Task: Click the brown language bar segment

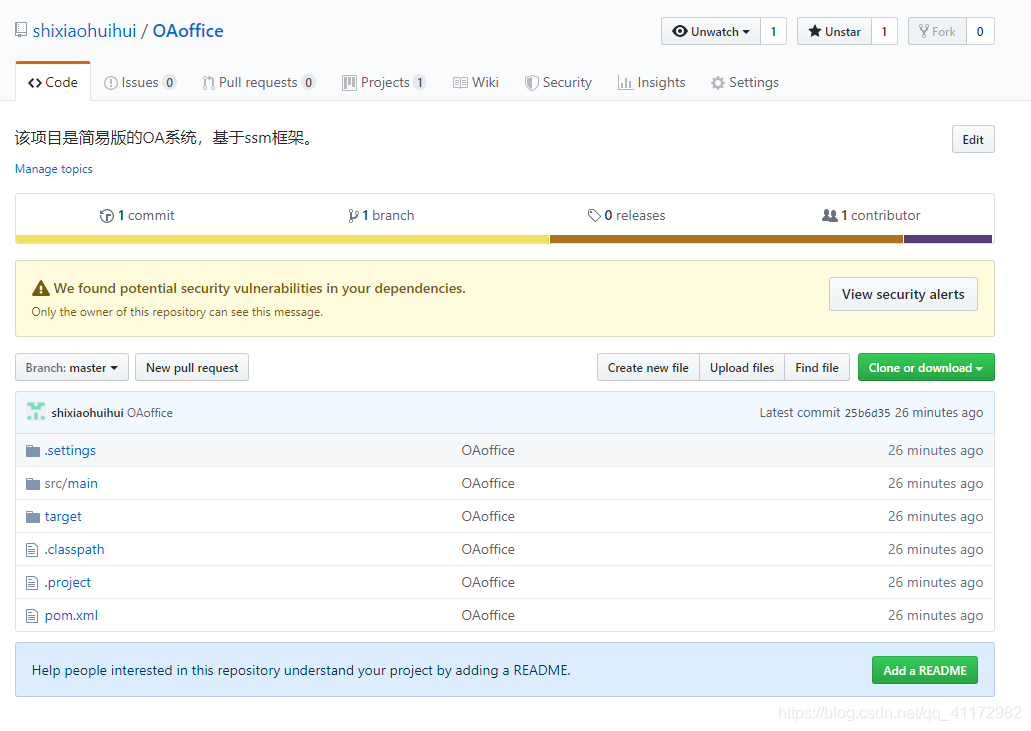Action: (x=726, y=239)
